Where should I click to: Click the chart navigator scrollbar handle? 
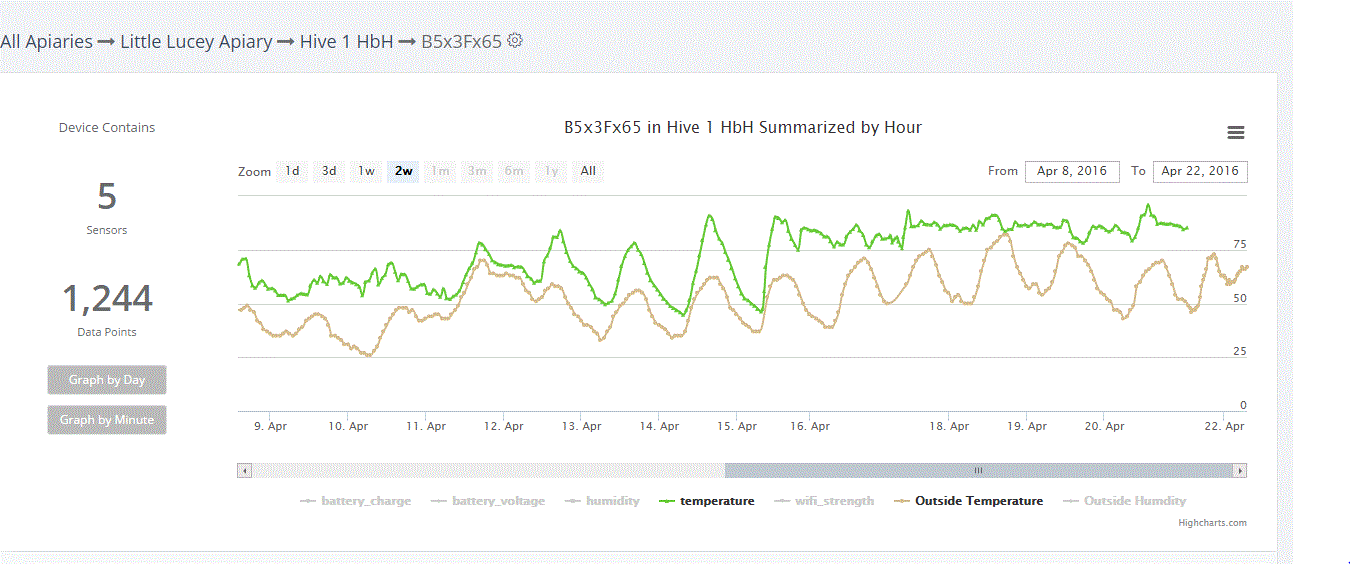(x=979, y=470)
